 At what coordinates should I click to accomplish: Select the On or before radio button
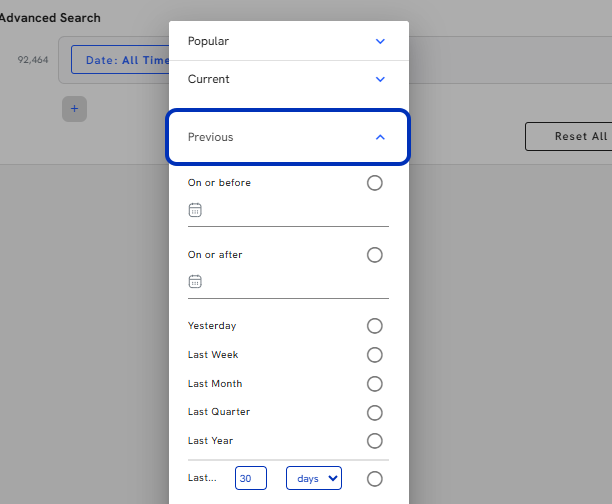tap(375, 183)
